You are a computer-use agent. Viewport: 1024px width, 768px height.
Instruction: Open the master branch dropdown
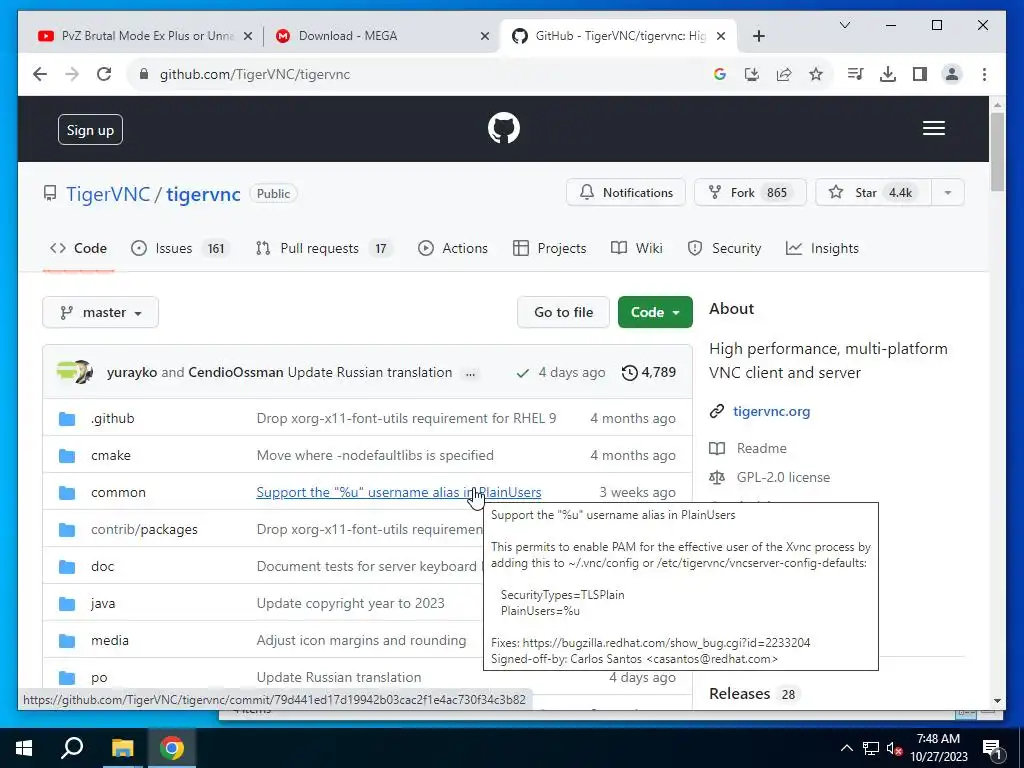point(101,312)
